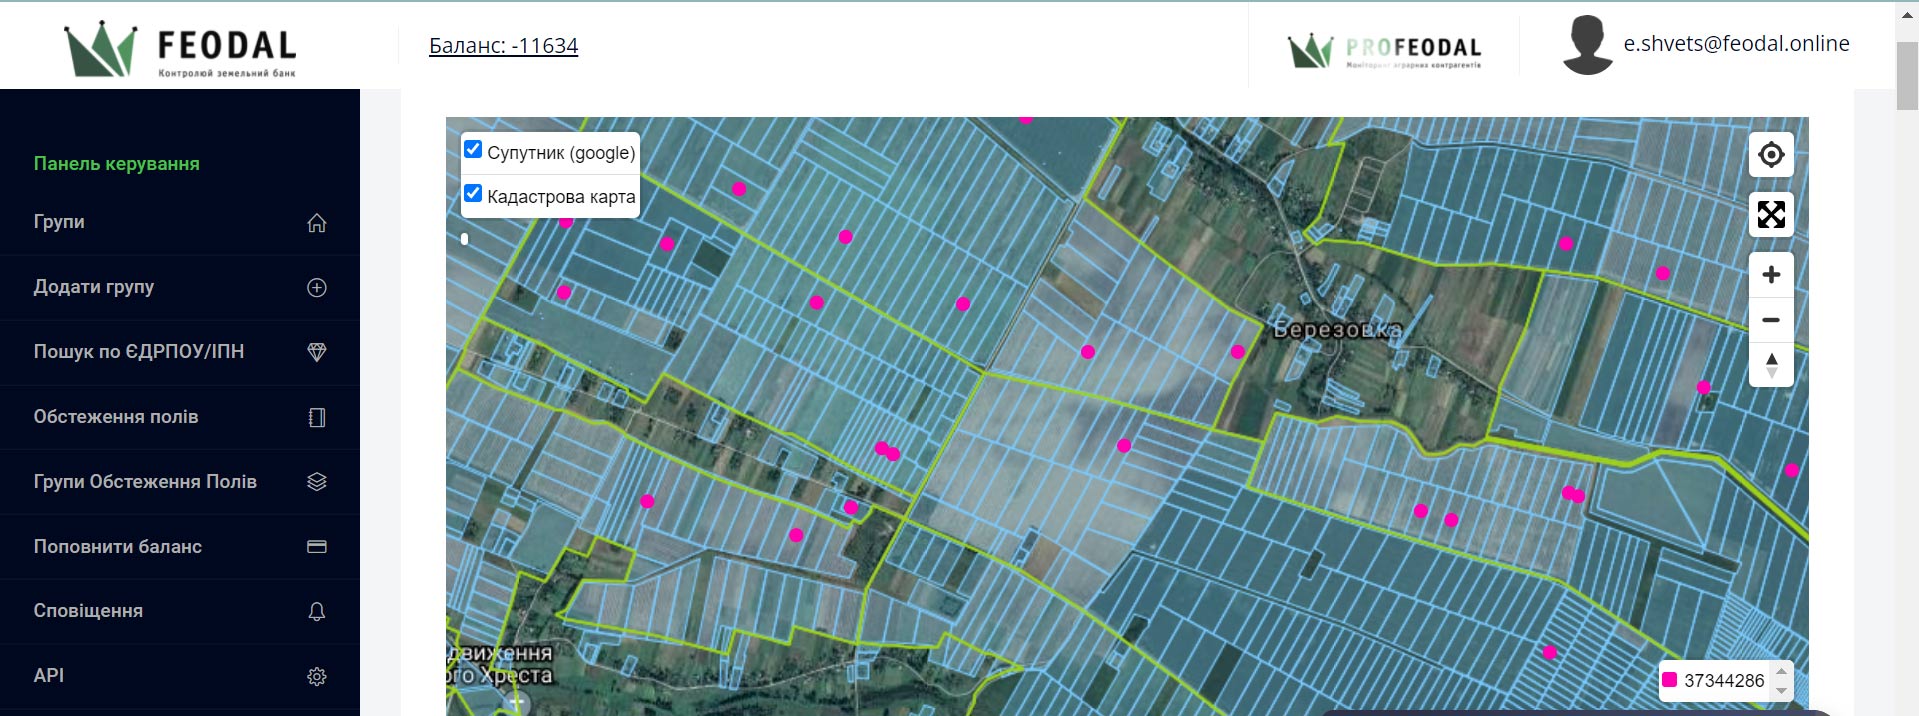Click the bell icon beside Сповіщення

316,611
